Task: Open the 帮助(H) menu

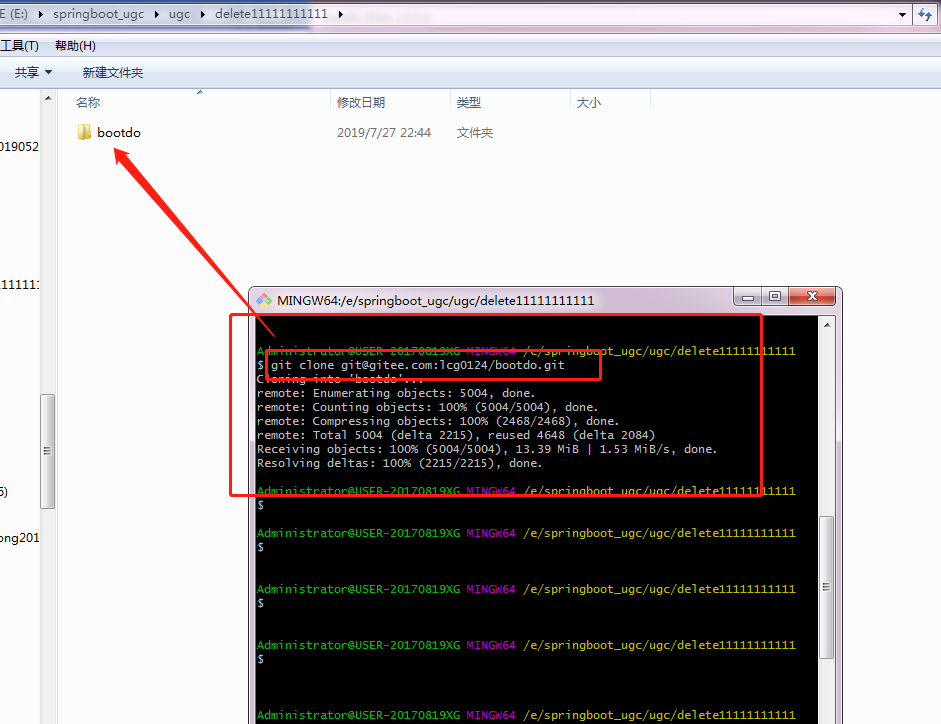Action: click(x=75, y=46)
